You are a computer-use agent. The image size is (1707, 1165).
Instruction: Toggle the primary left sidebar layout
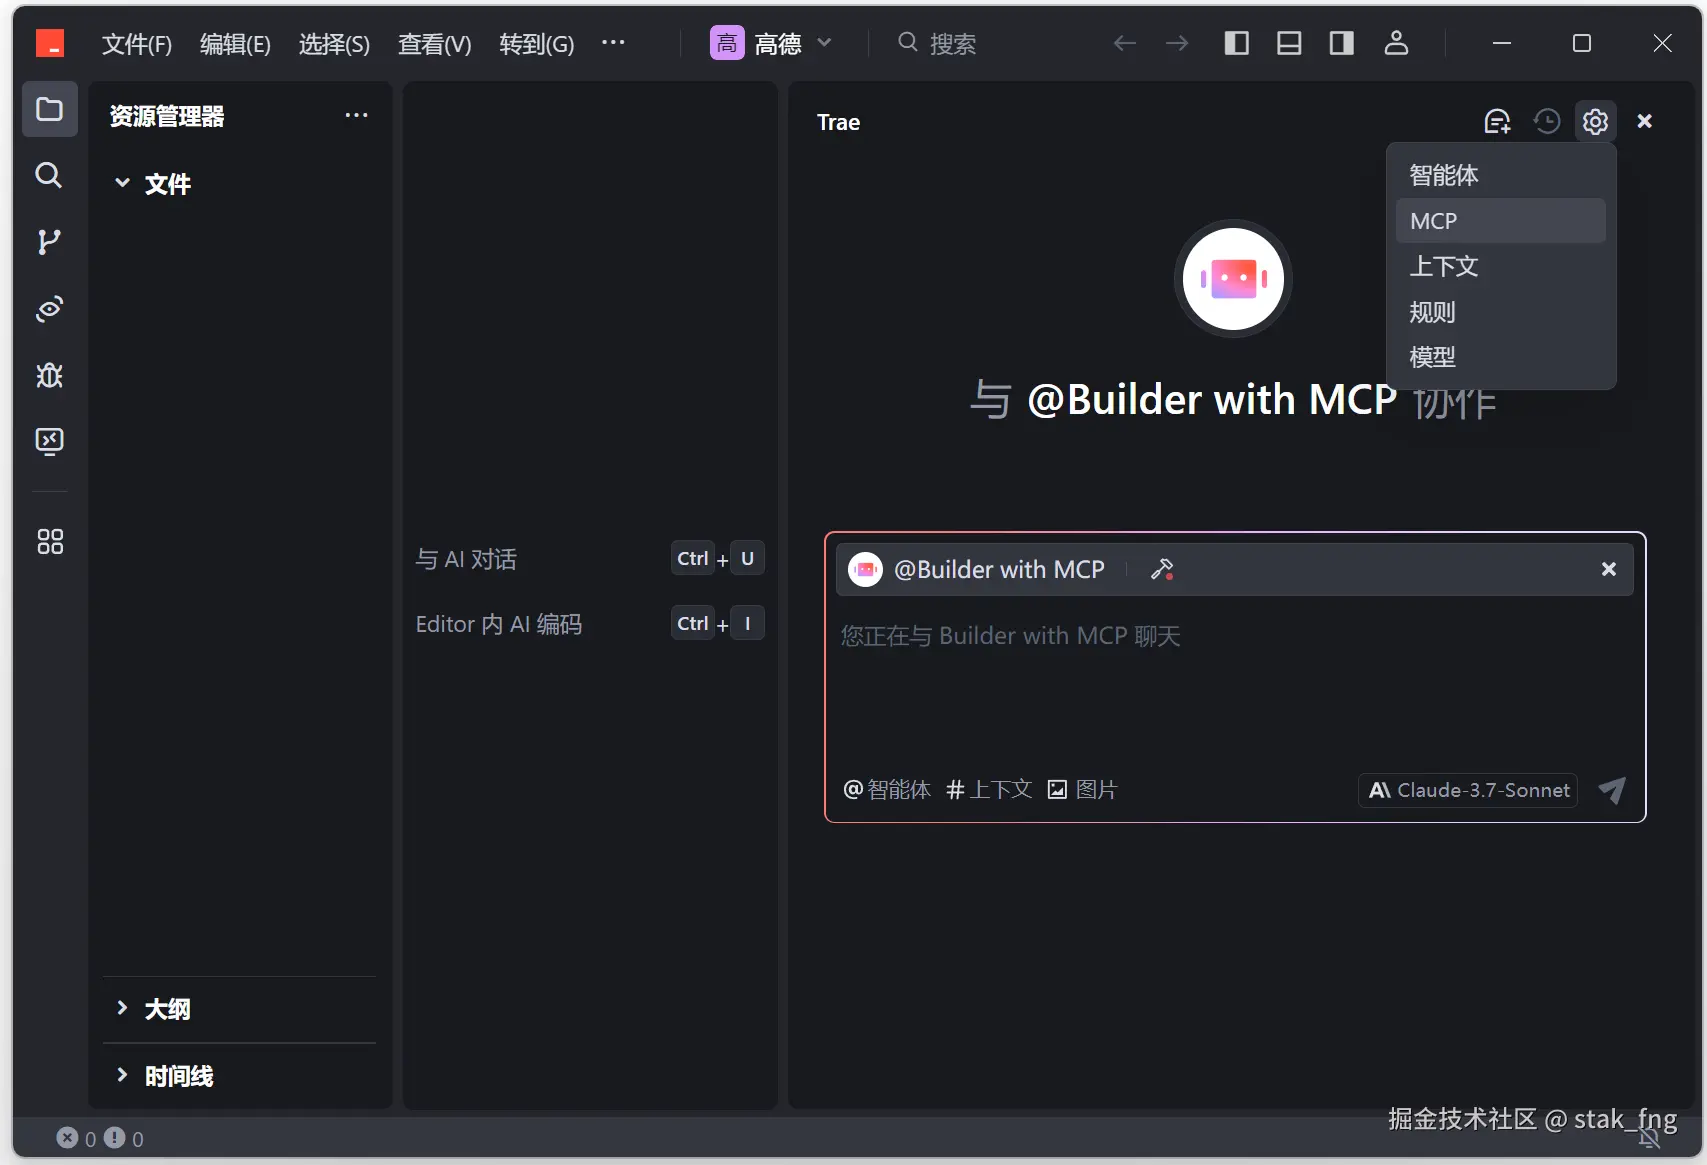pyautogui.click(x=1237, y=43)
